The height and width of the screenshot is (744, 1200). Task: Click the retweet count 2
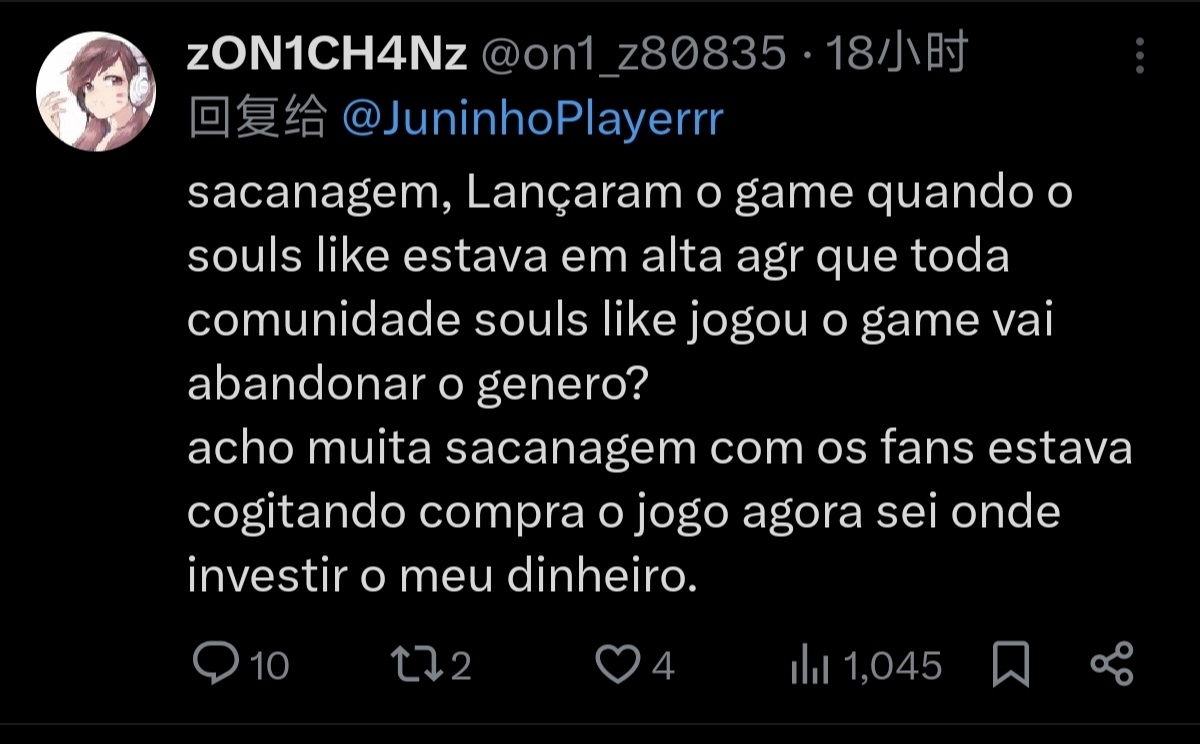(x=461, y=666)
